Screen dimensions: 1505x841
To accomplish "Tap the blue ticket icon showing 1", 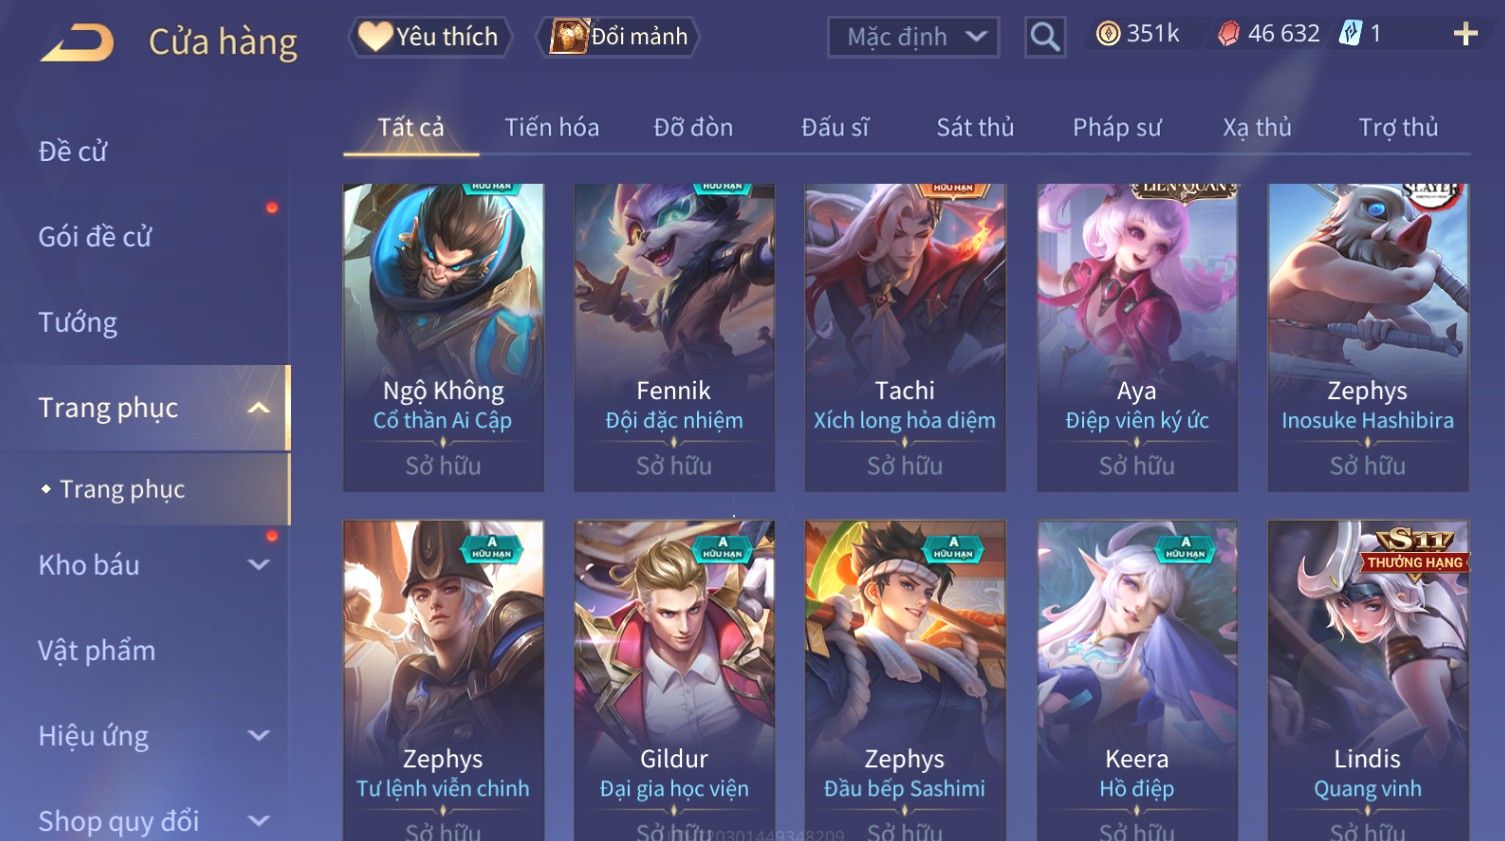I will coord(1350,34).
